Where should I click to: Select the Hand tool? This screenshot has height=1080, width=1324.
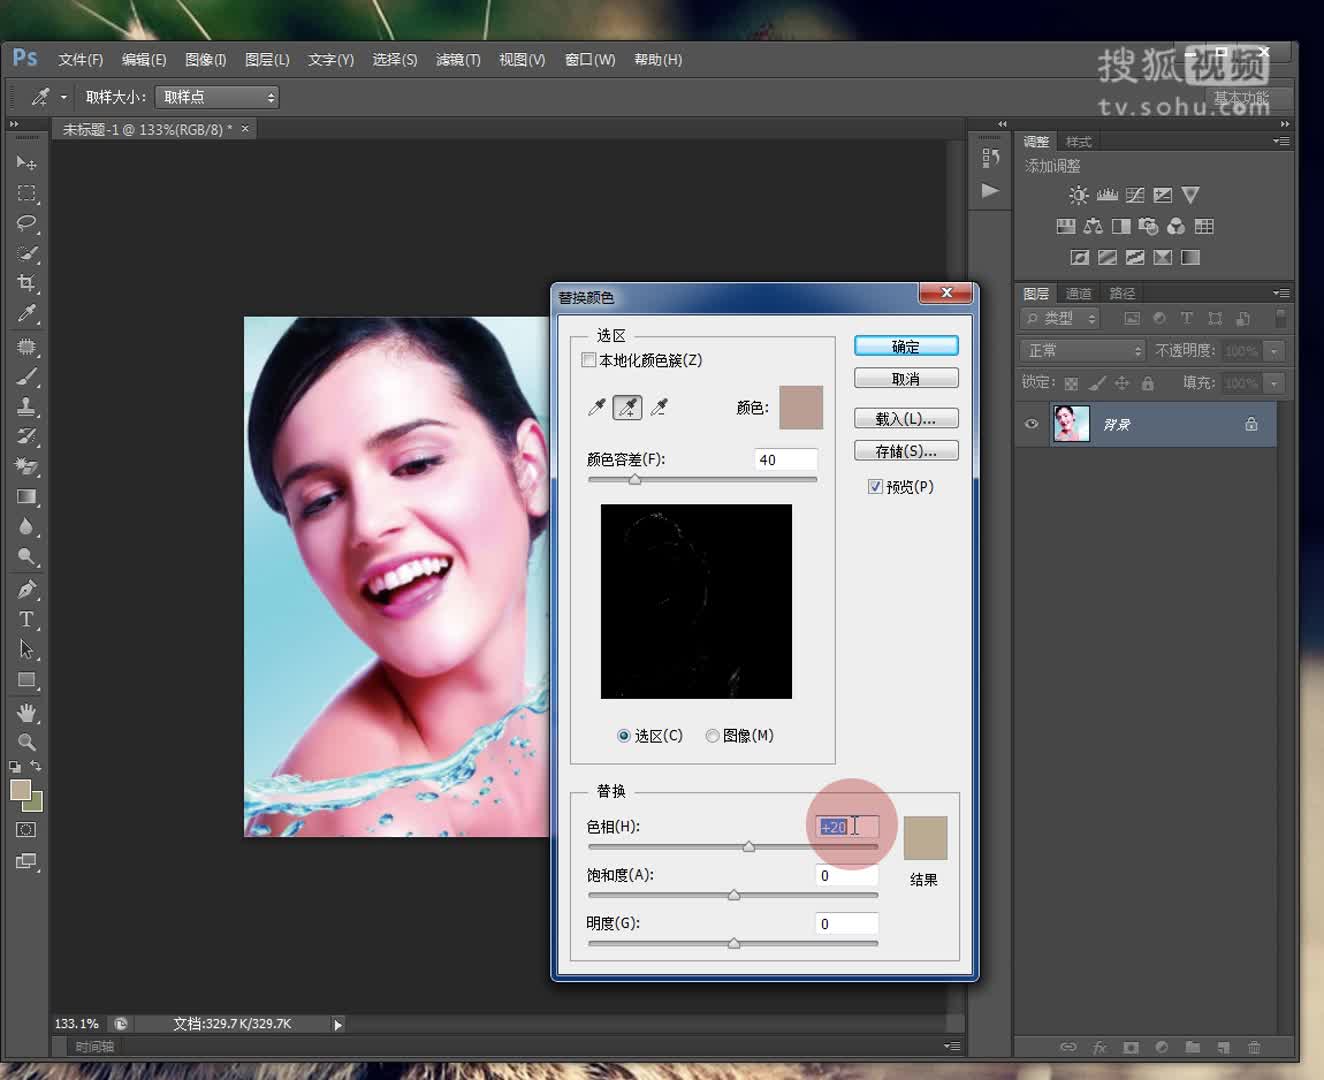point(26,713)
